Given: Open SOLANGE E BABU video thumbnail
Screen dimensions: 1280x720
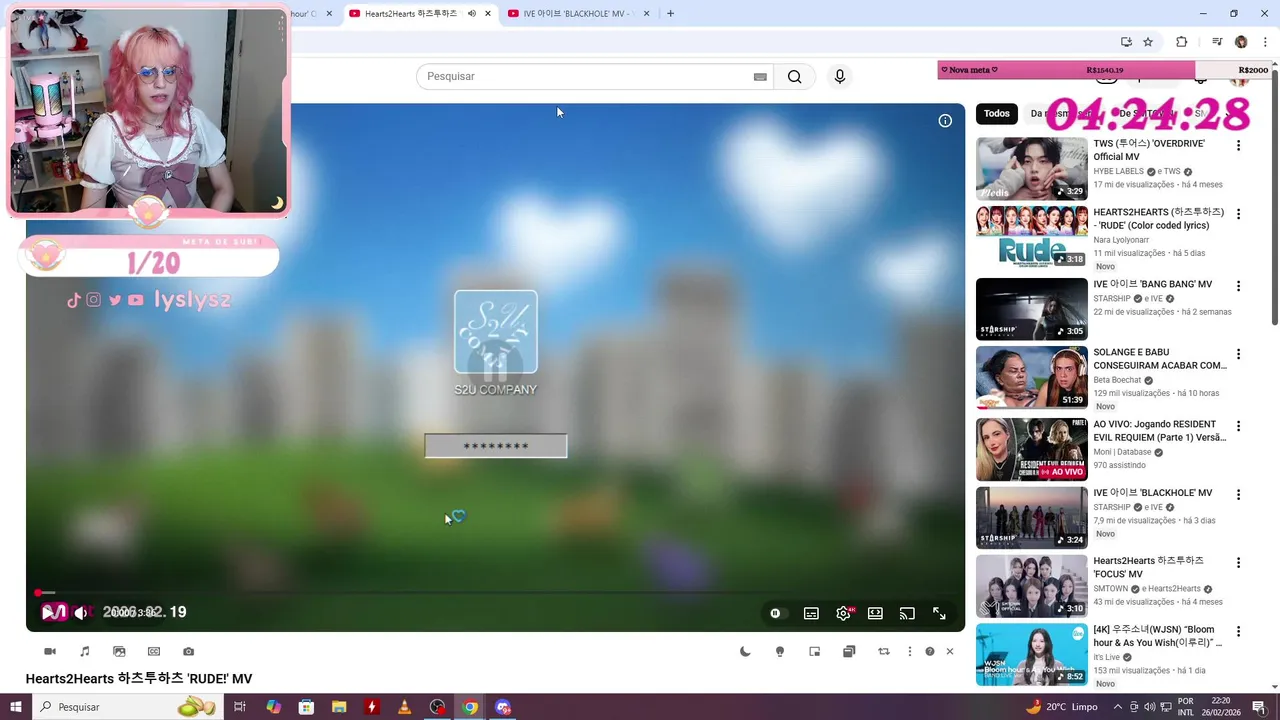Looking at the screenshot, I should coord(1031,377).
